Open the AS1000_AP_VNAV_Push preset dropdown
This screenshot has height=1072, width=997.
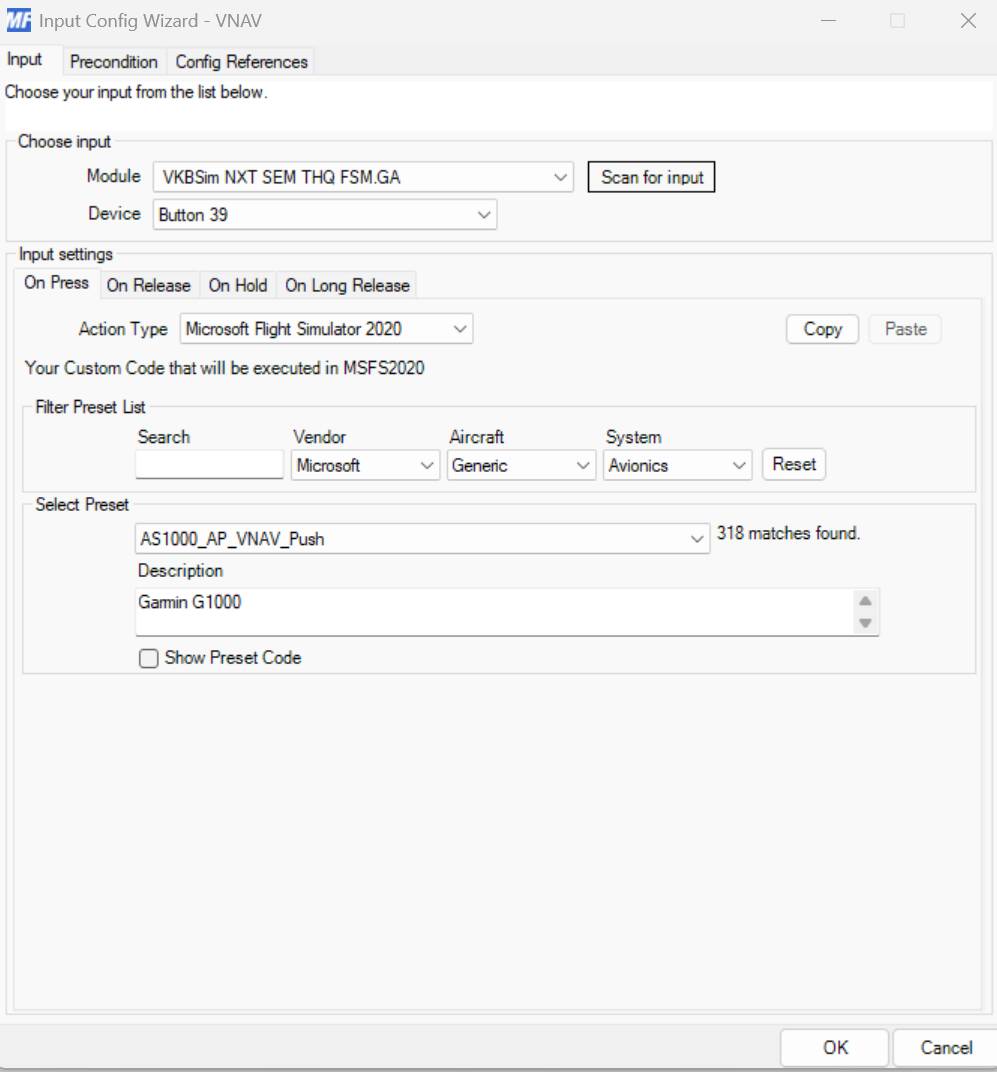coord(422,539)
